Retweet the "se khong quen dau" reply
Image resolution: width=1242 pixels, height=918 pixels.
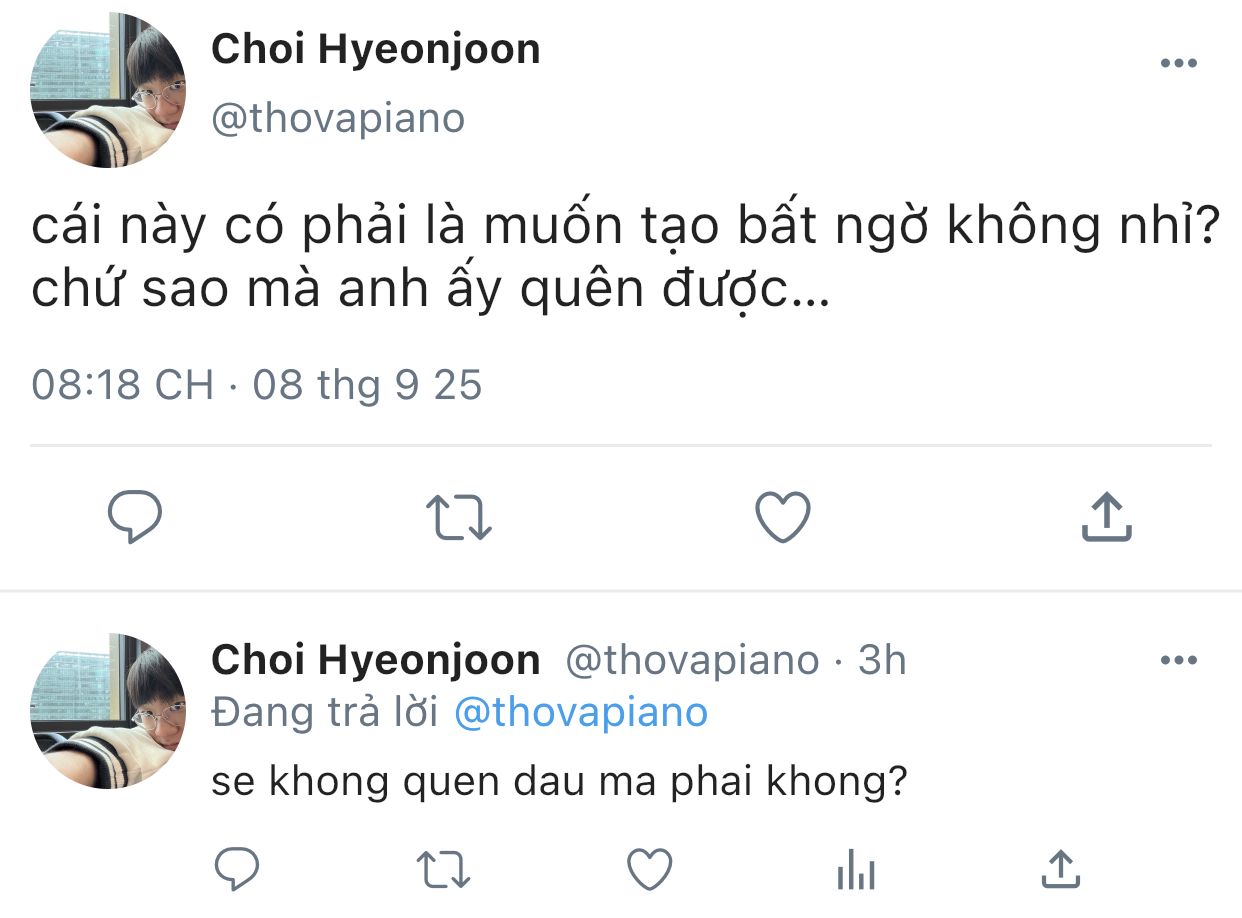click(x=444, y=869)
